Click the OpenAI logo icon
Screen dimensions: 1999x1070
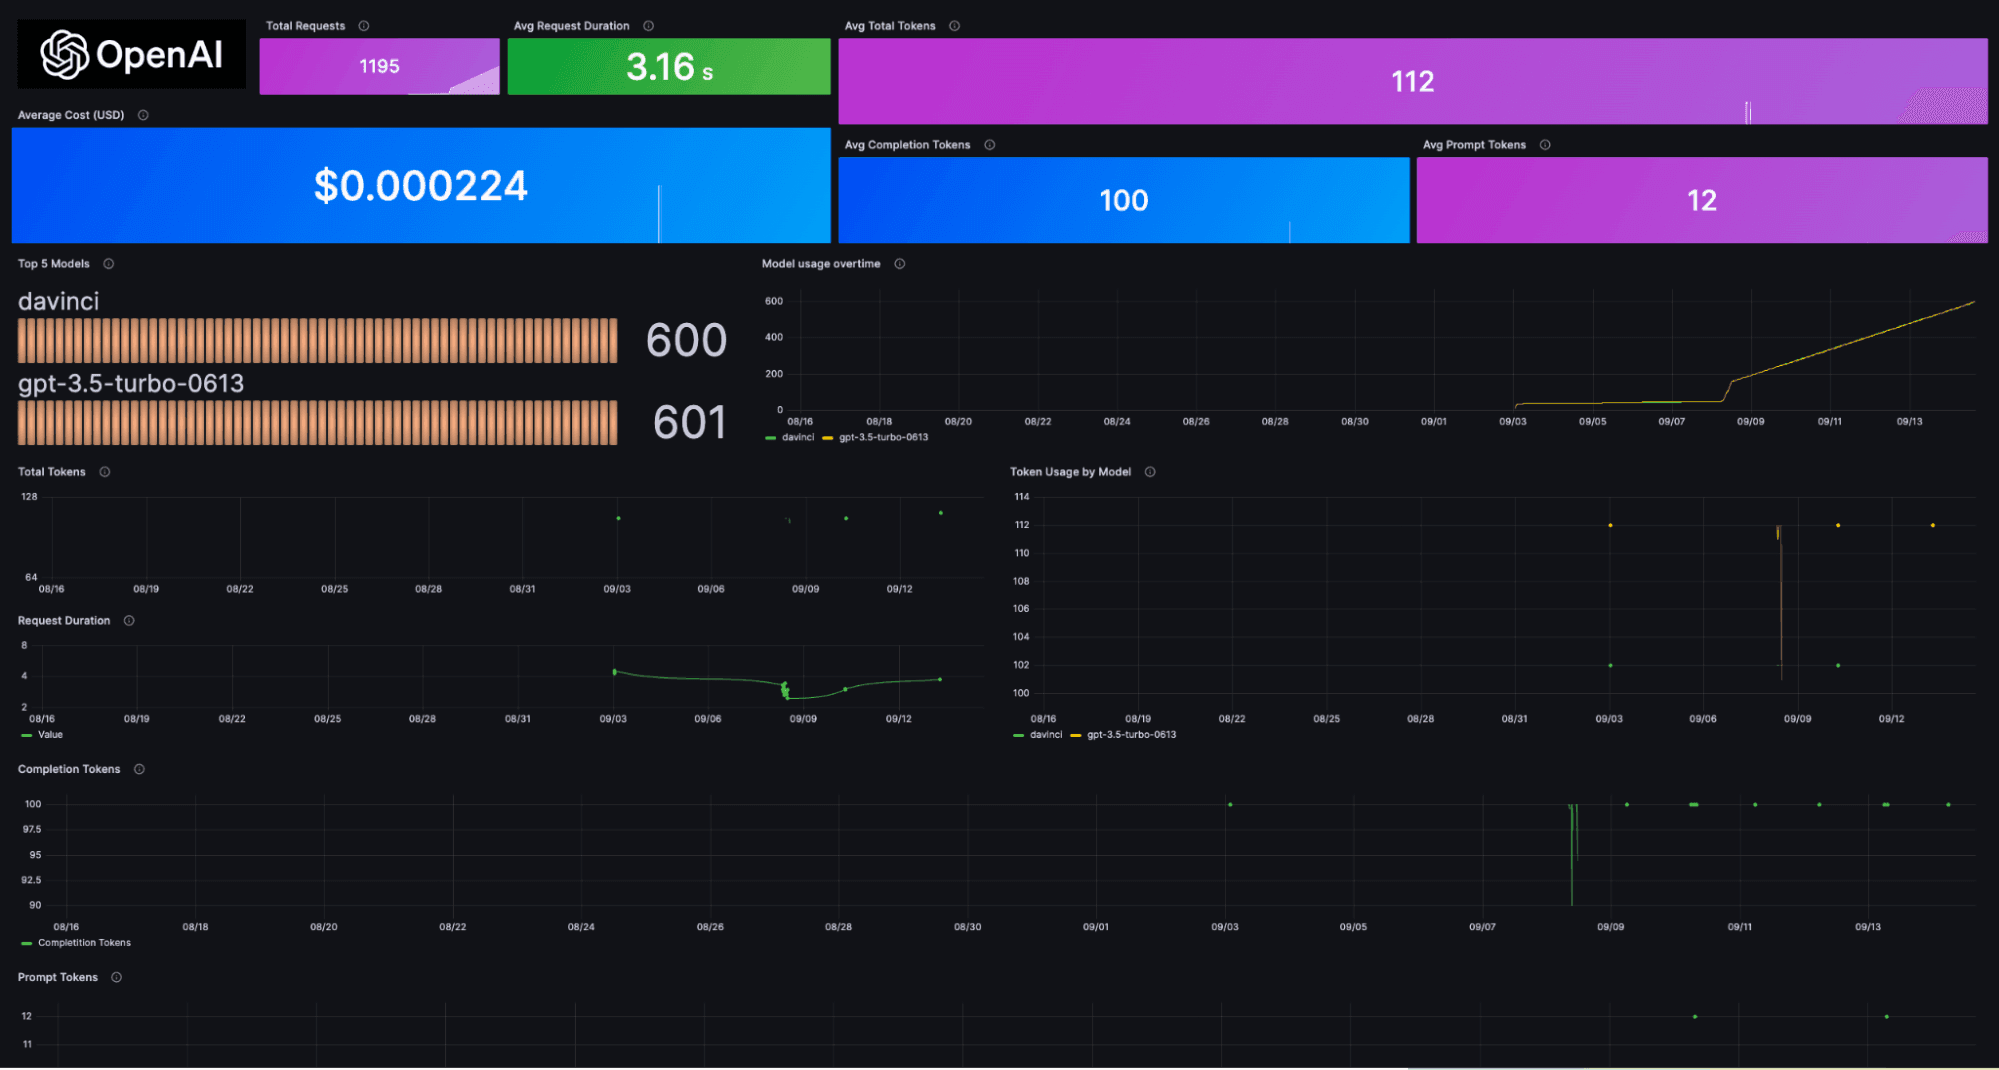(x=64, y=55)
